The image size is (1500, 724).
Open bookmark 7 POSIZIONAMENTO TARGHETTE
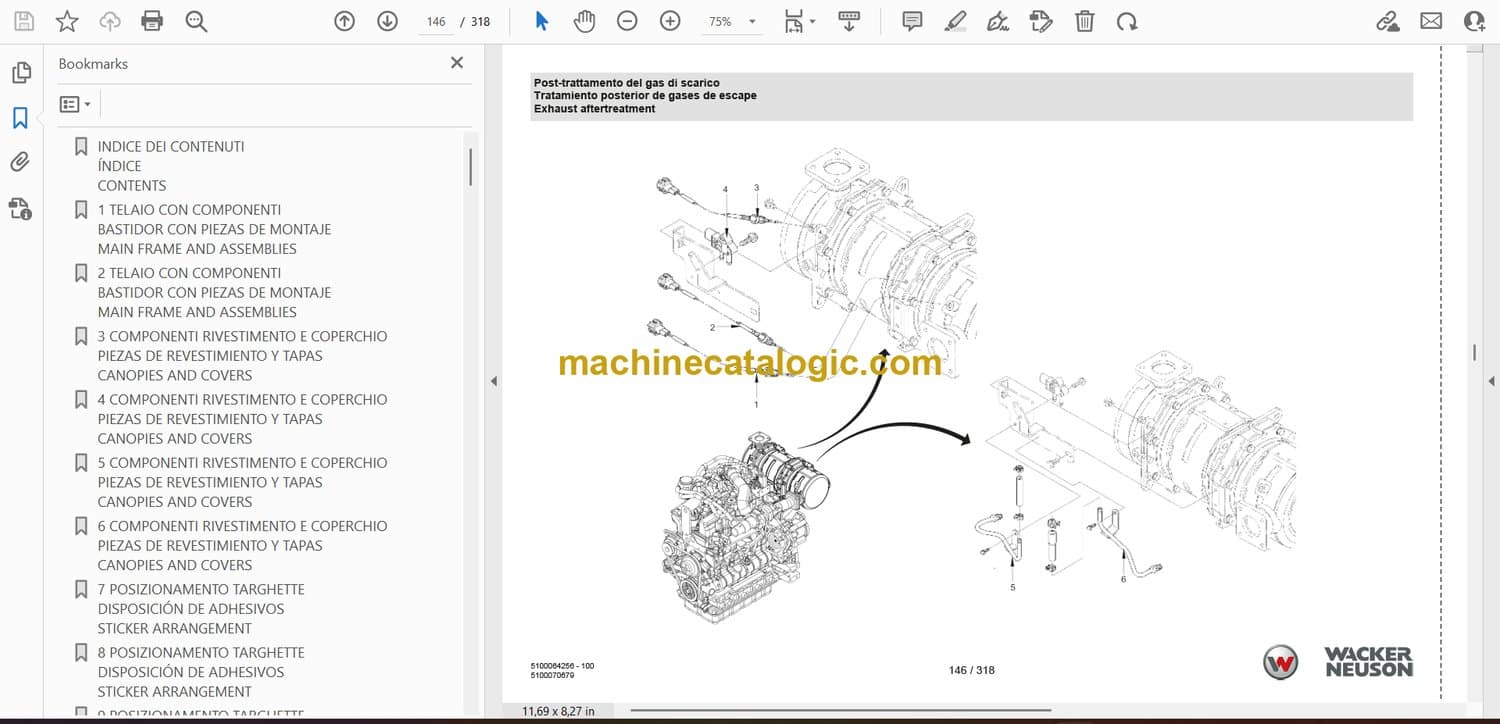(x=201, y=589)
